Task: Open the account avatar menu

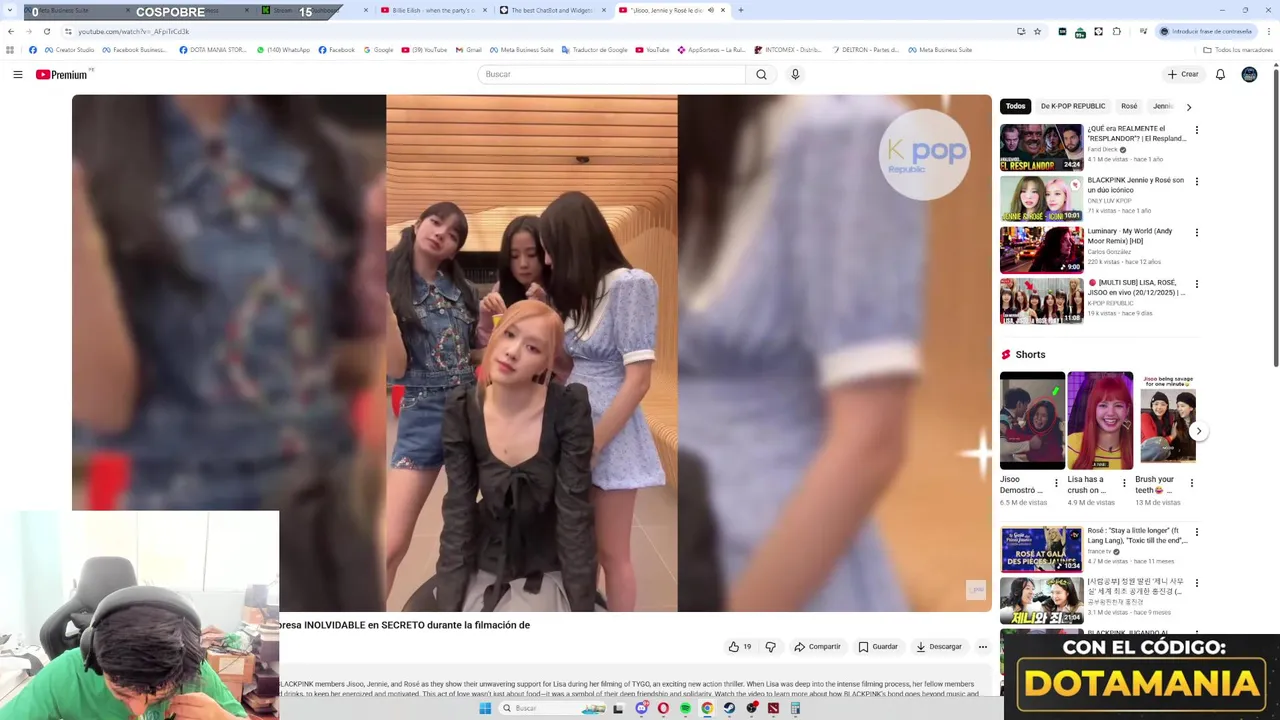Action: tap(1249, 74)
